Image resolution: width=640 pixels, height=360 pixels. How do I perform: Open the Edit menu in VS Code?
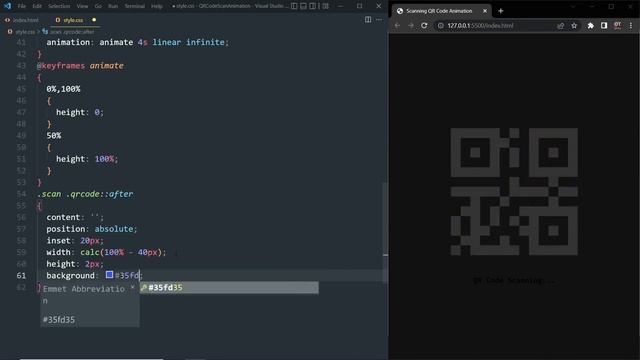coord(37,6)
